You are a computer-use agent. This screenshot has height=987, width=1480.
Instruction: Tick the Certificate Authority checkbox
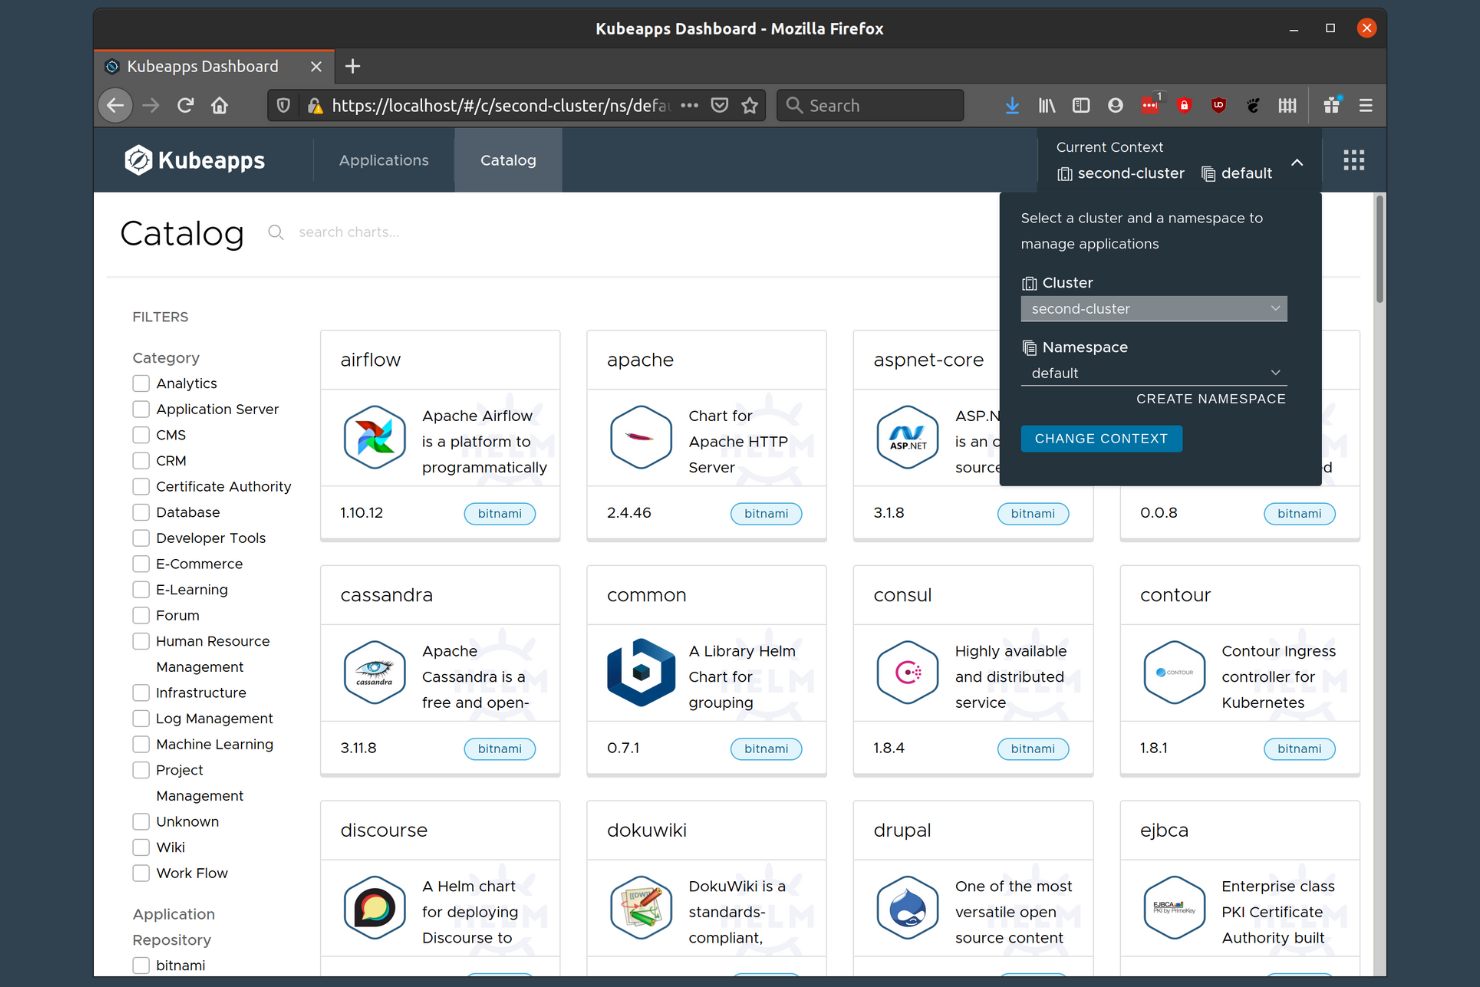141,486
